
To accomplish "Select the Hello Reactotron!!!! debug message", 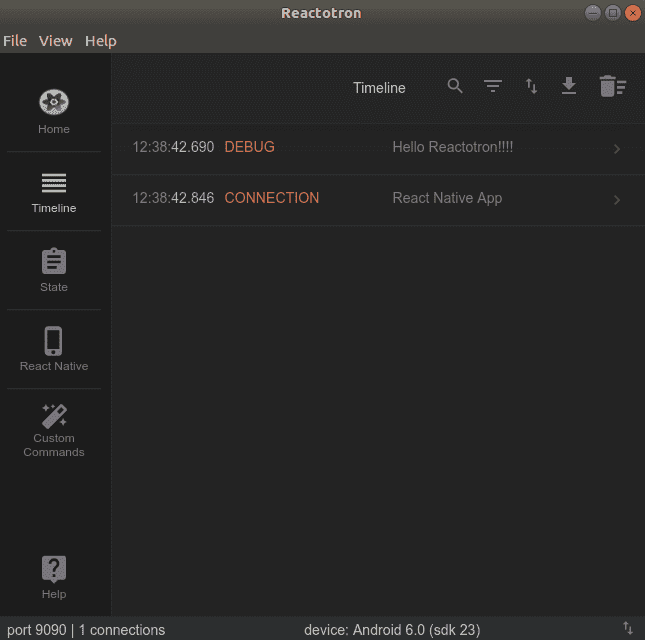I will point(452,147).
